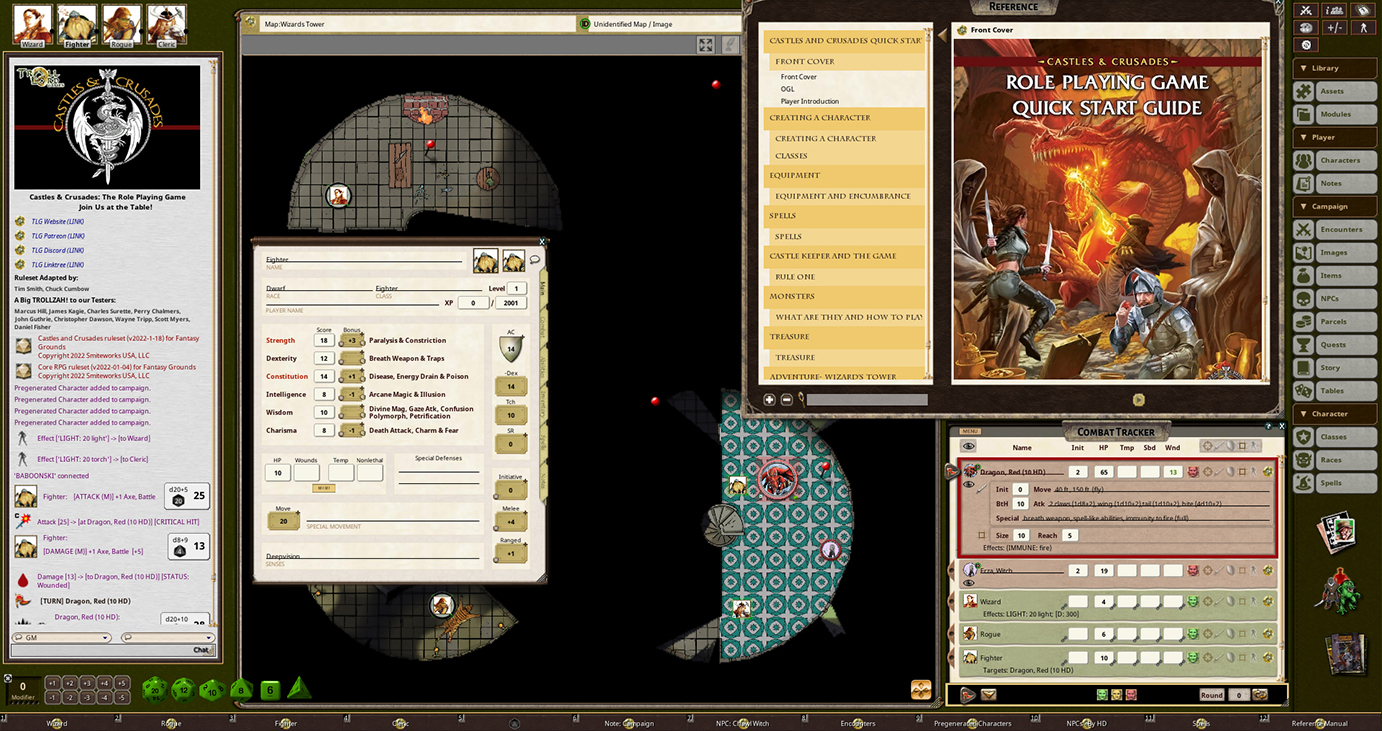Open the TLG Discord link in chat

(x=57, y=250)
